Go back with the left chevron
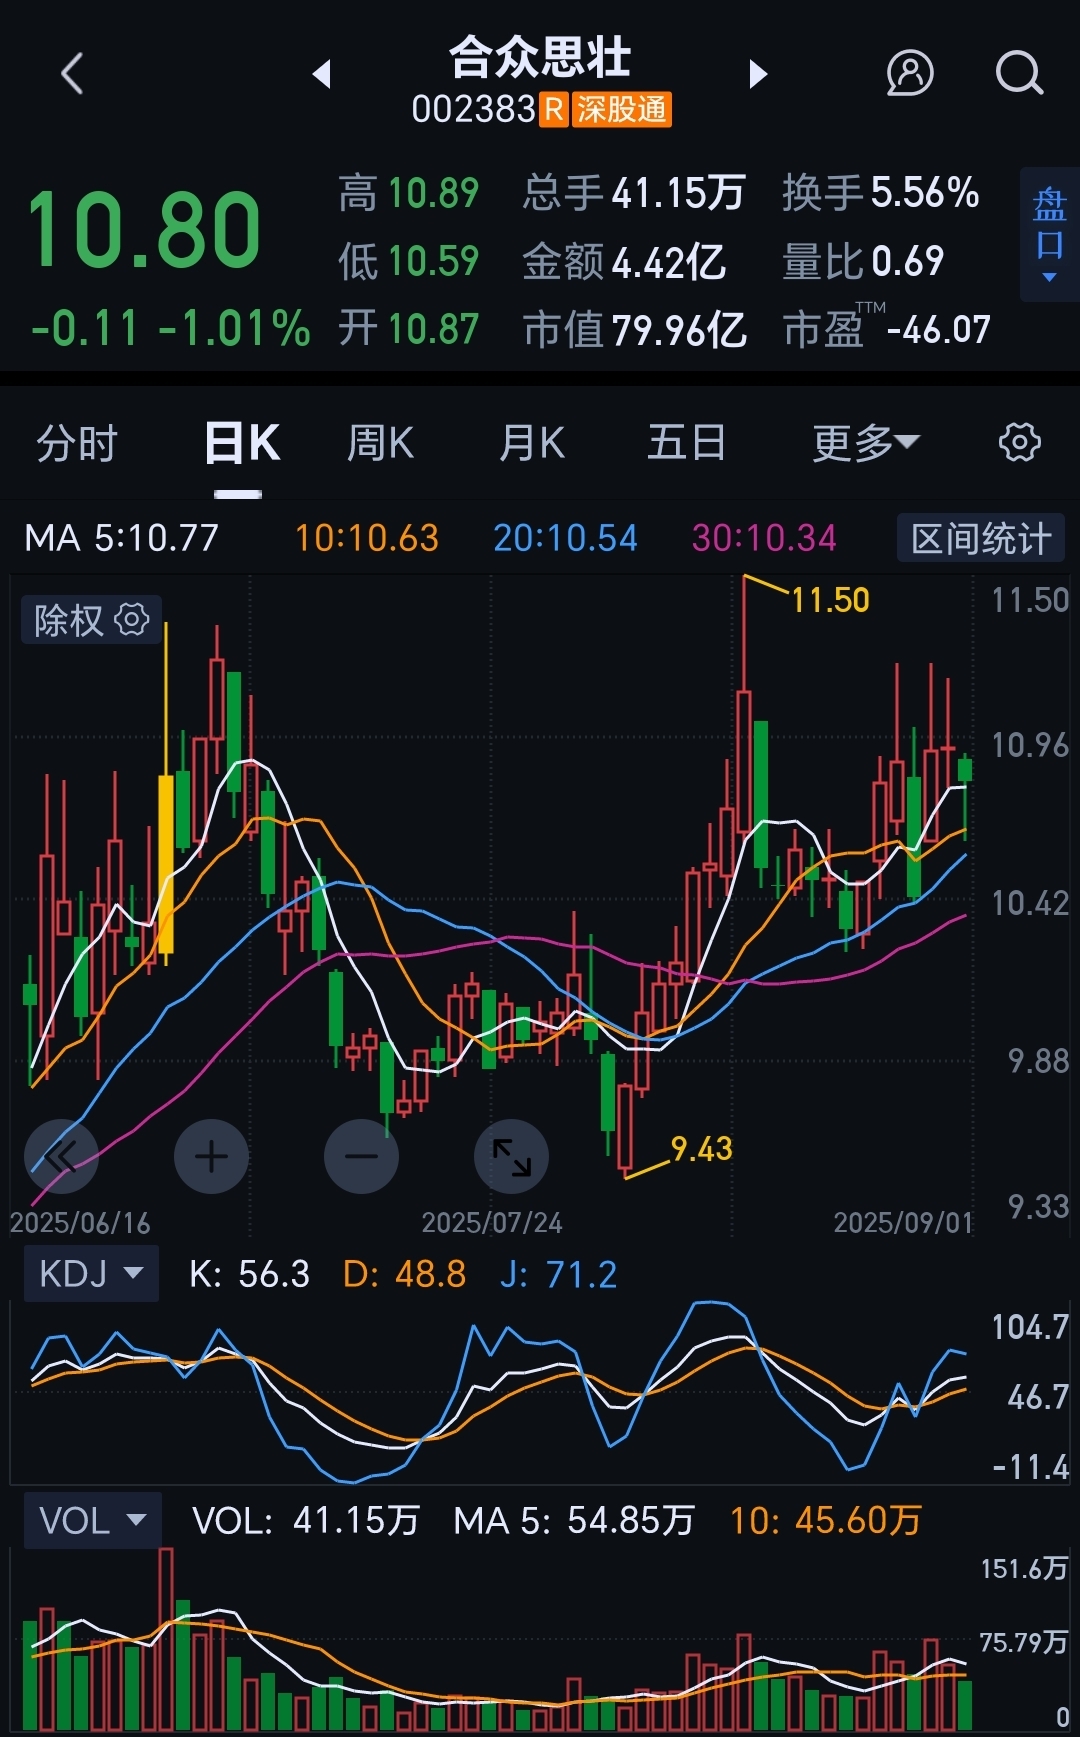This screenshot has width=1080, height=1737. [72, 74]
